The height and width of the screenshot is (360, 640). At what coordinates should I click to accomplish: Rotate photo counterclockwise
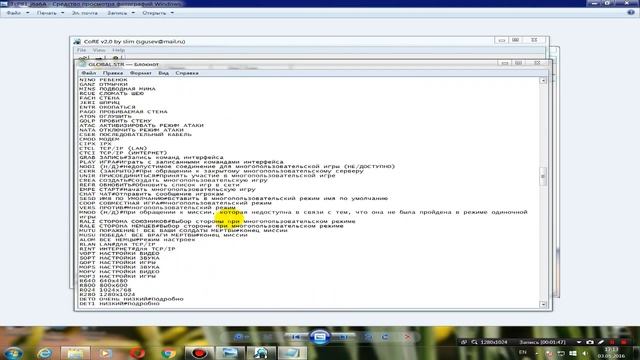coord(368,337)
